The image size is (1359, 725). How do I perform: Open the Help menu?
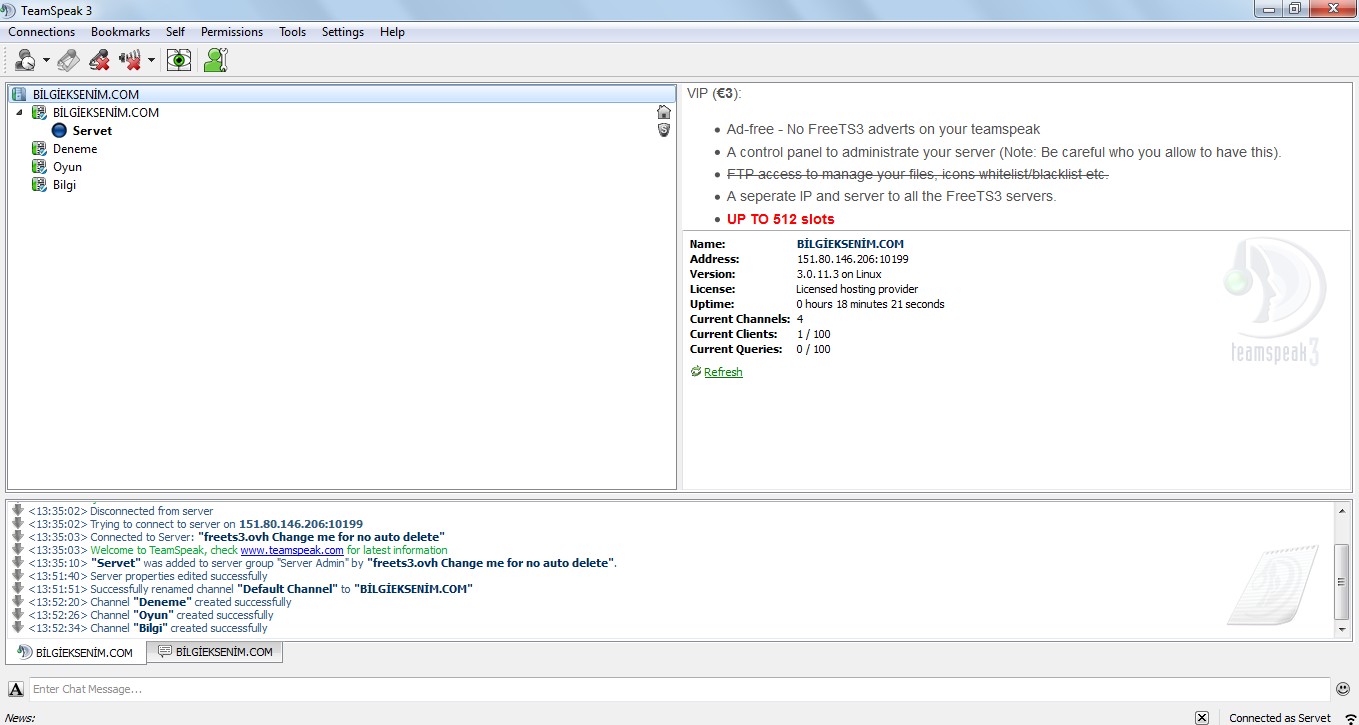click(x=392, y=32)
